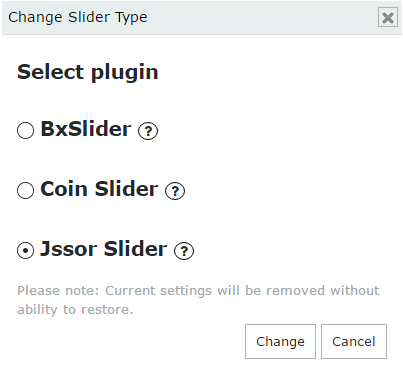Click the Jssor Slider text label
The height and width of the screenshot is (365, 403).
[x=104, y=249]
